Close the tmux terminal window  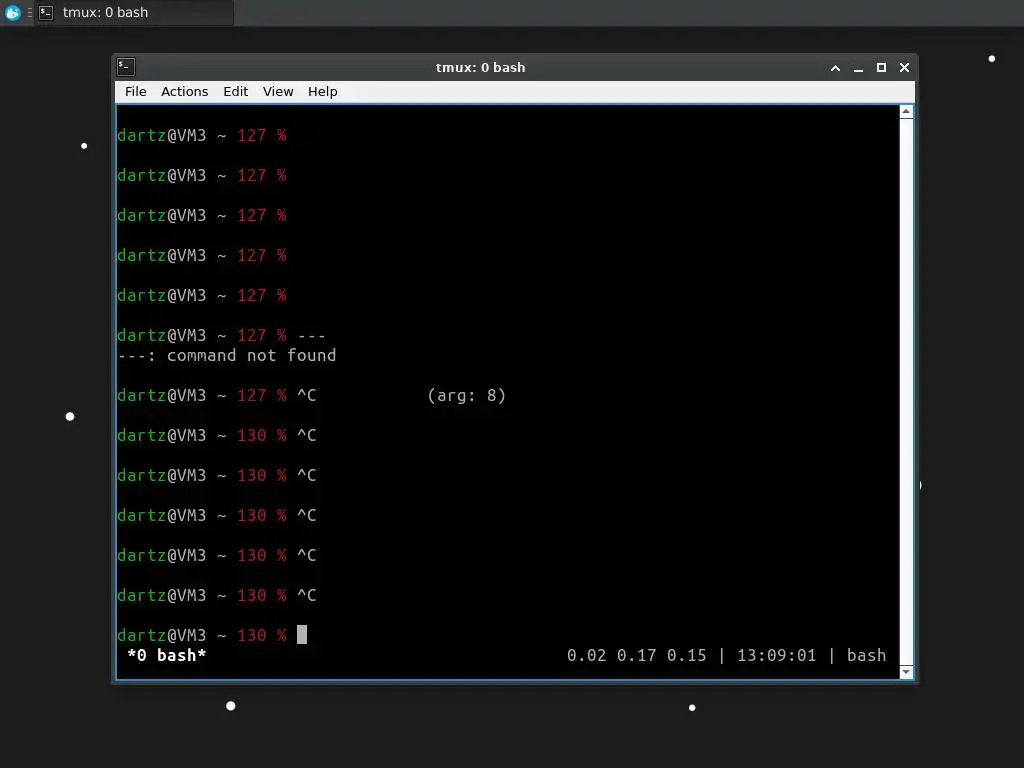[x=904, y=68]
